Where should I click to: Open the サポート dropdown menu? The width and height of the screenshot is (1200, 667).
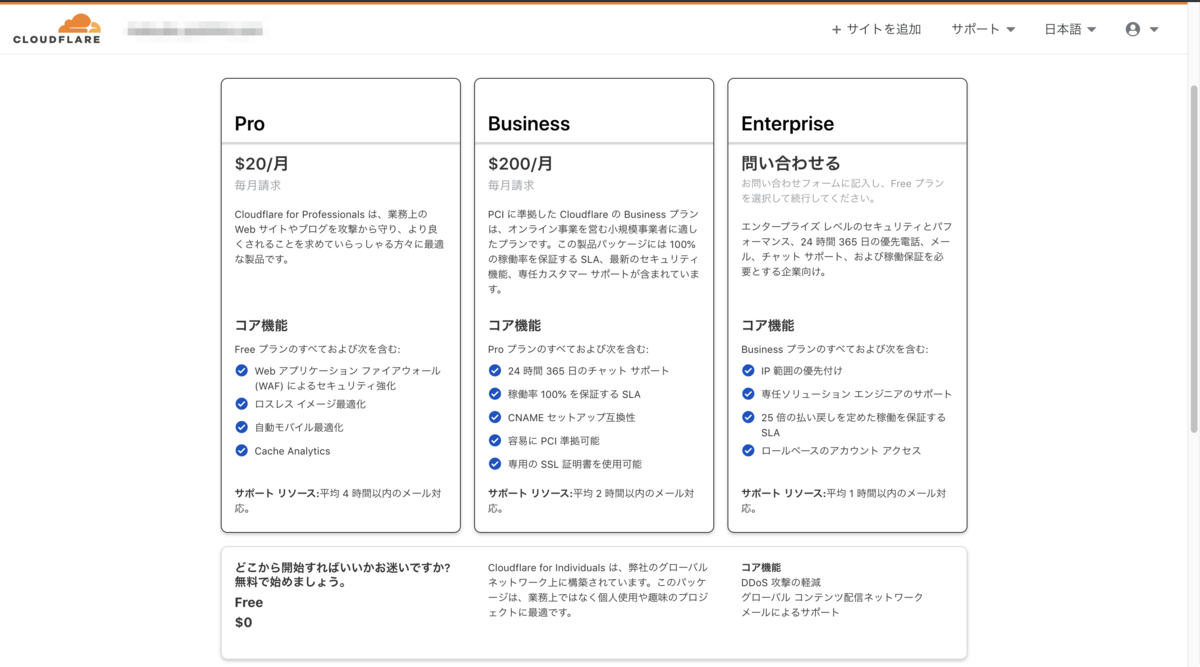pos(983,30)
